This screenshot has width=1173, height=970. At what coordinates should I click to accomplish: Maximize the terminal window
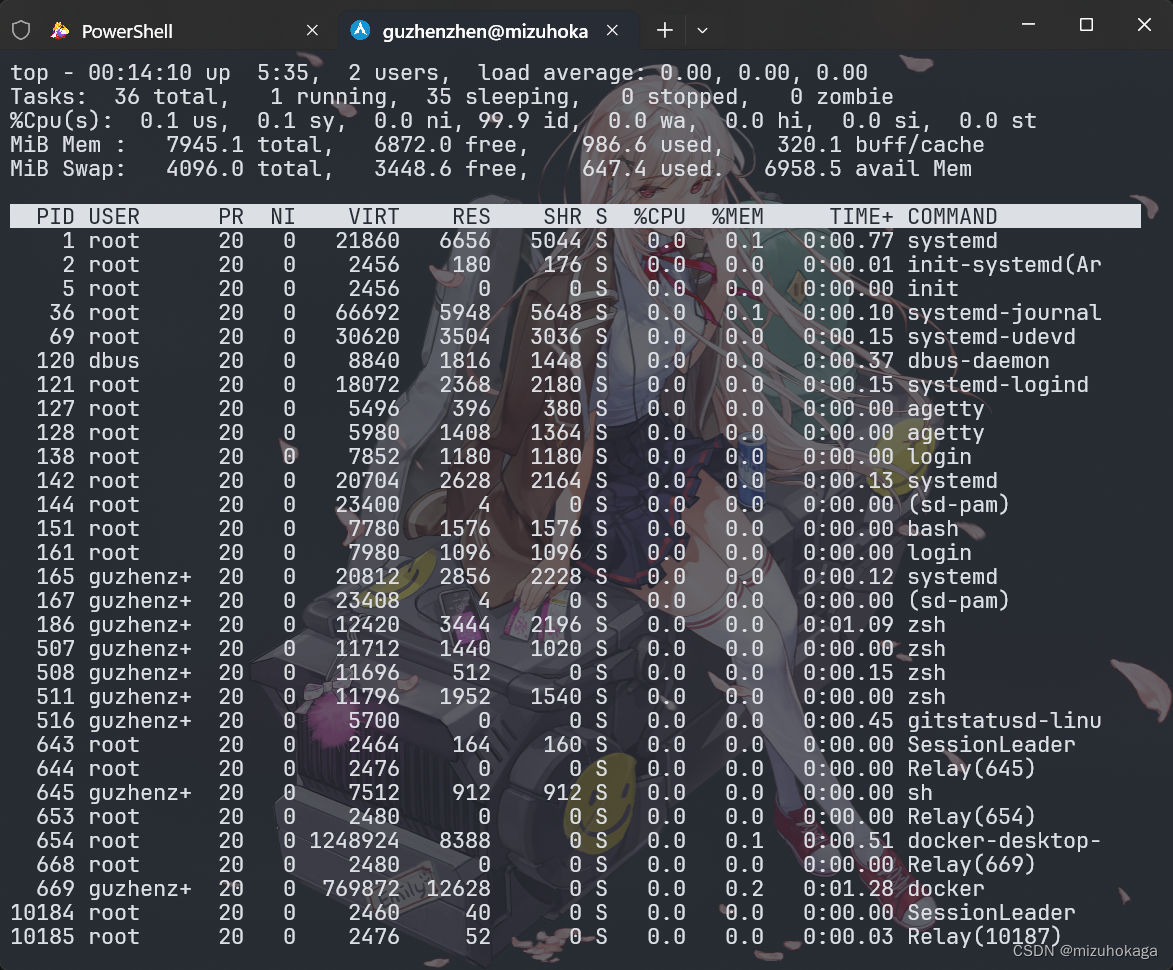(x=1086, y=25)
